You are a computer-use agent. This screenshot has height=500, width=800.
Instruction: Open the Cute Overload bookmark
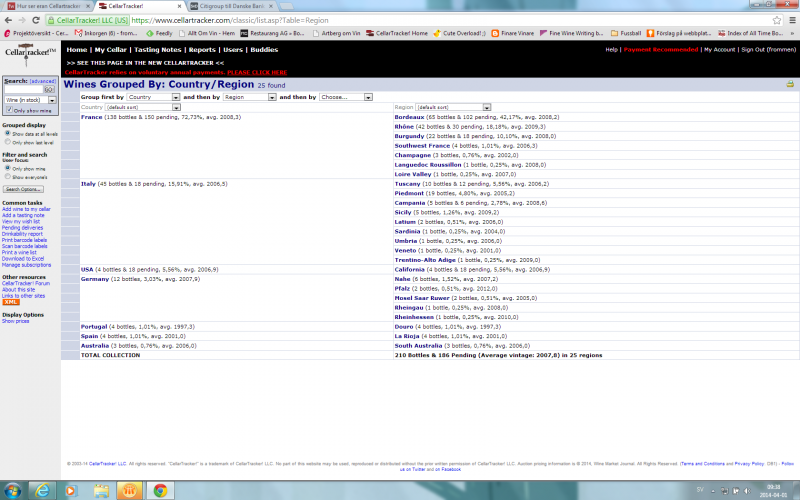pos(460,33)
